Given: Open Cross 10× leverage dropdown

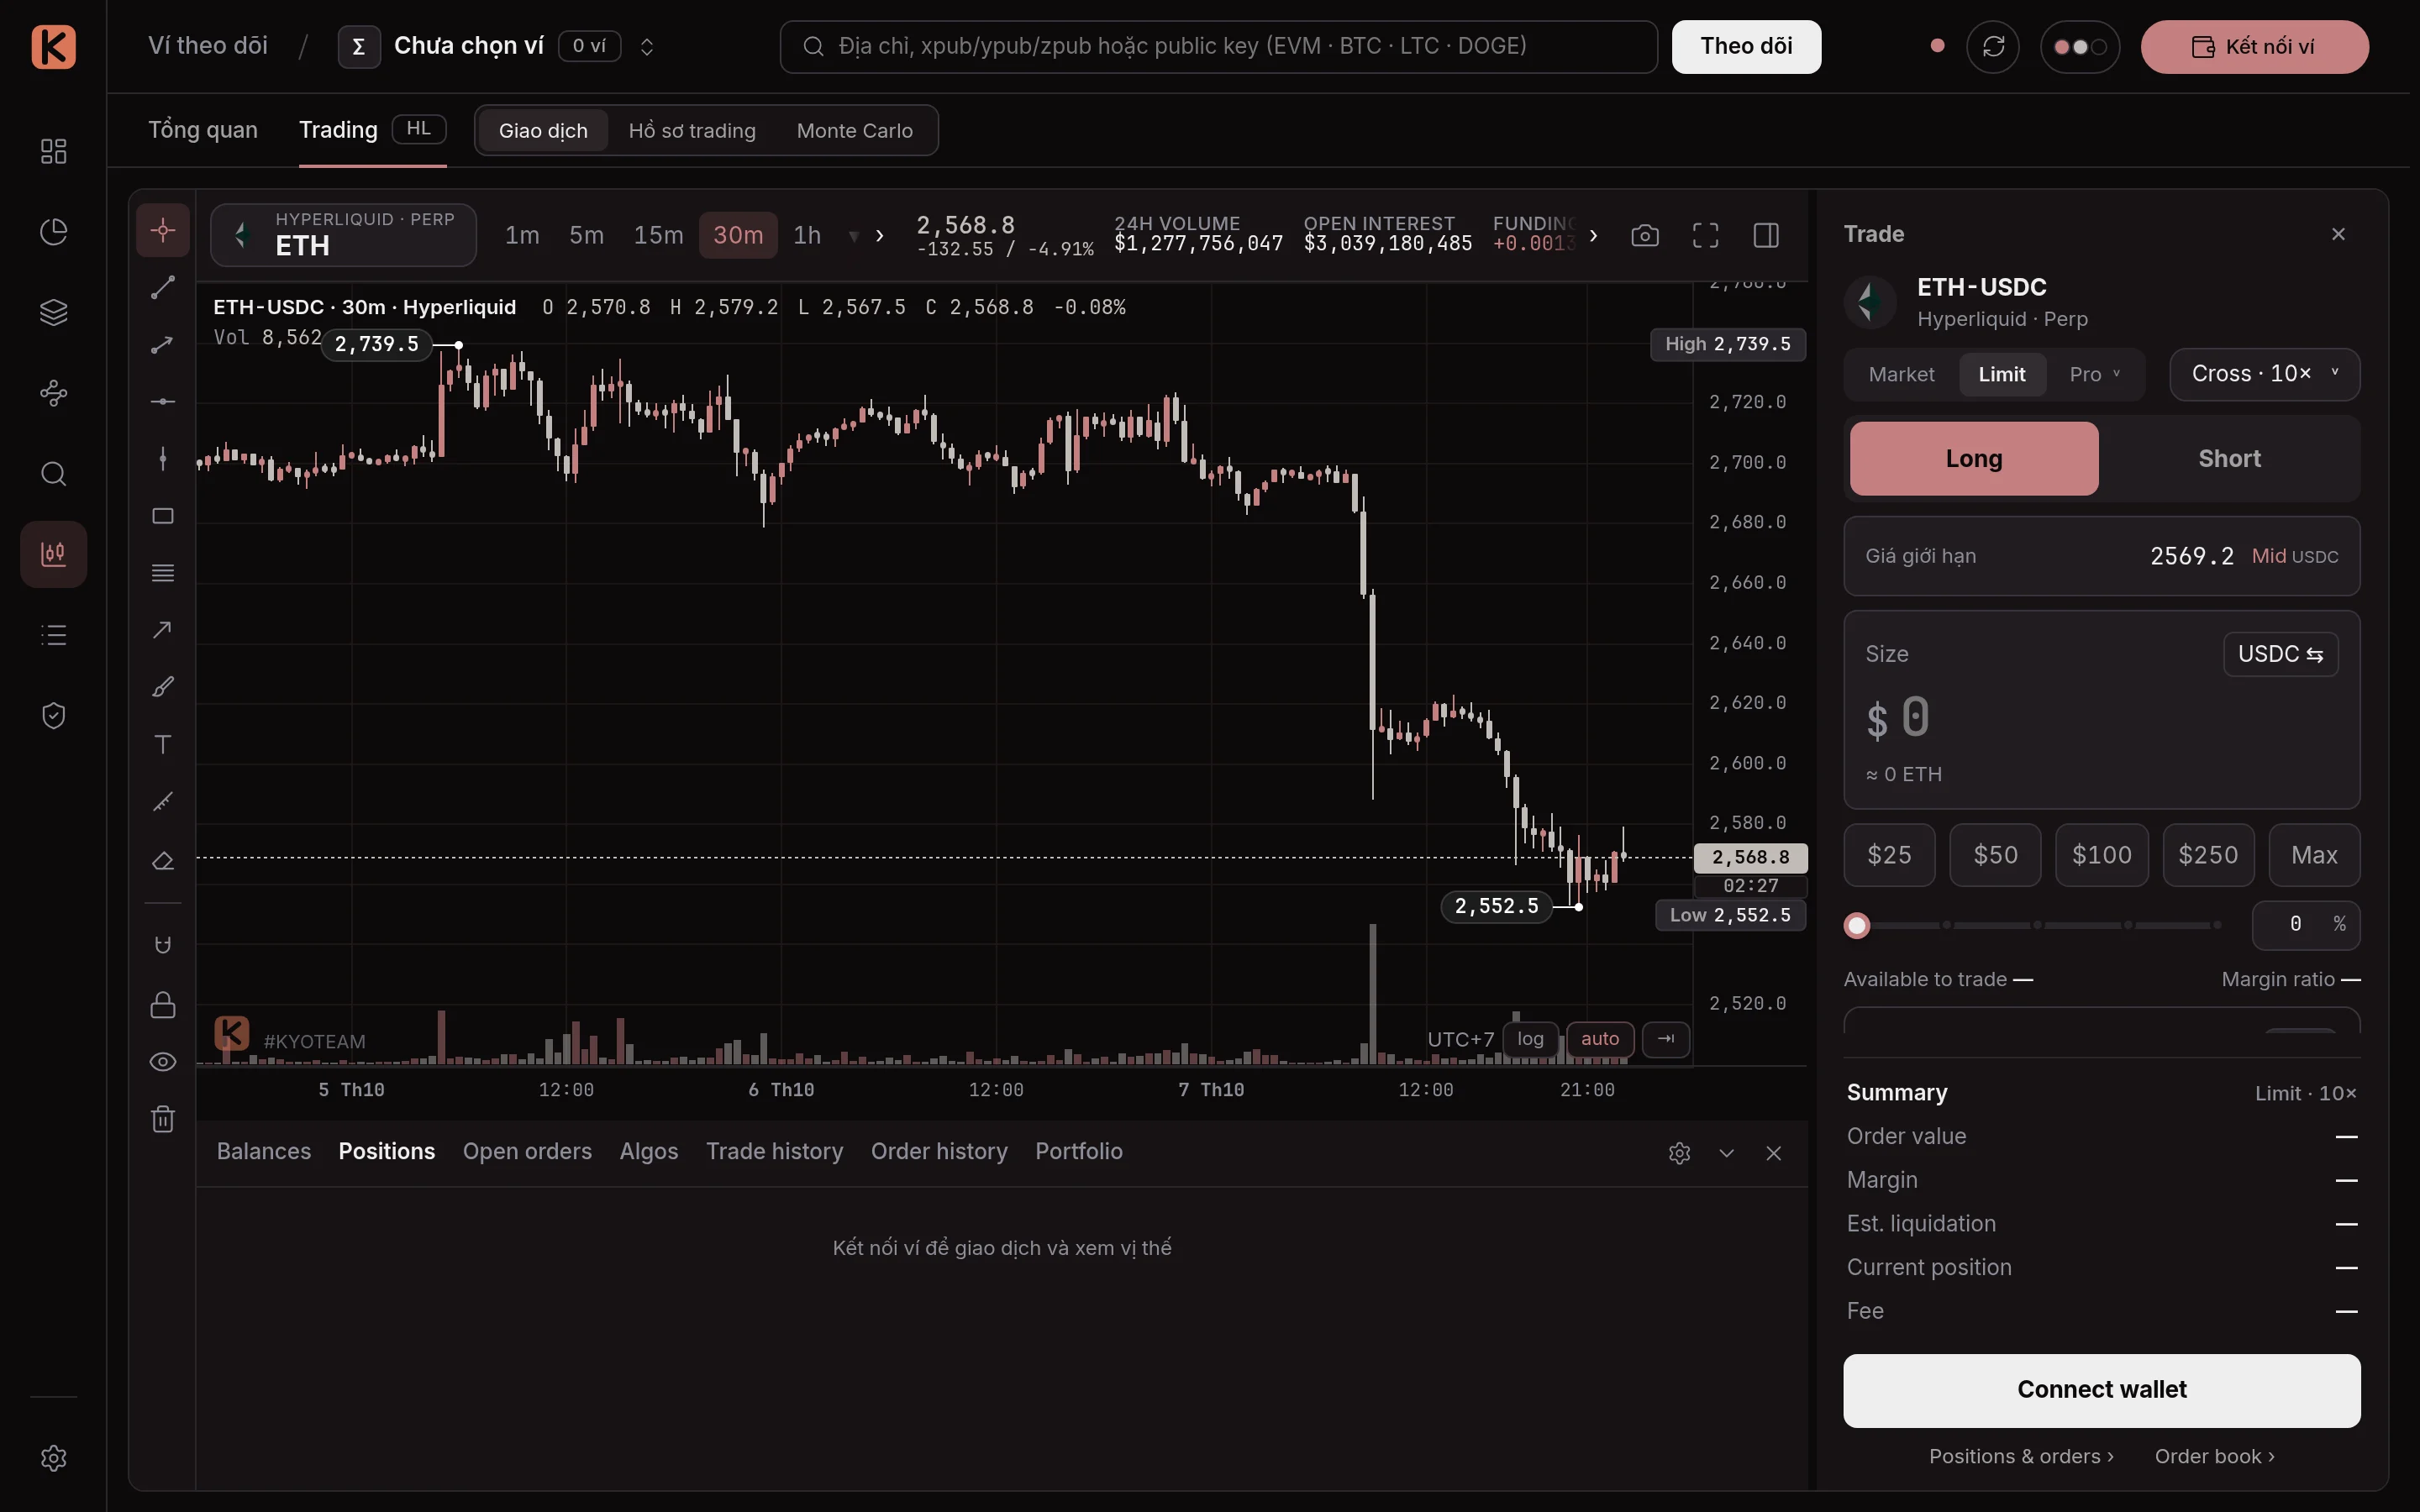Looking at the screenshot, I should click(x=2265, y=374).
